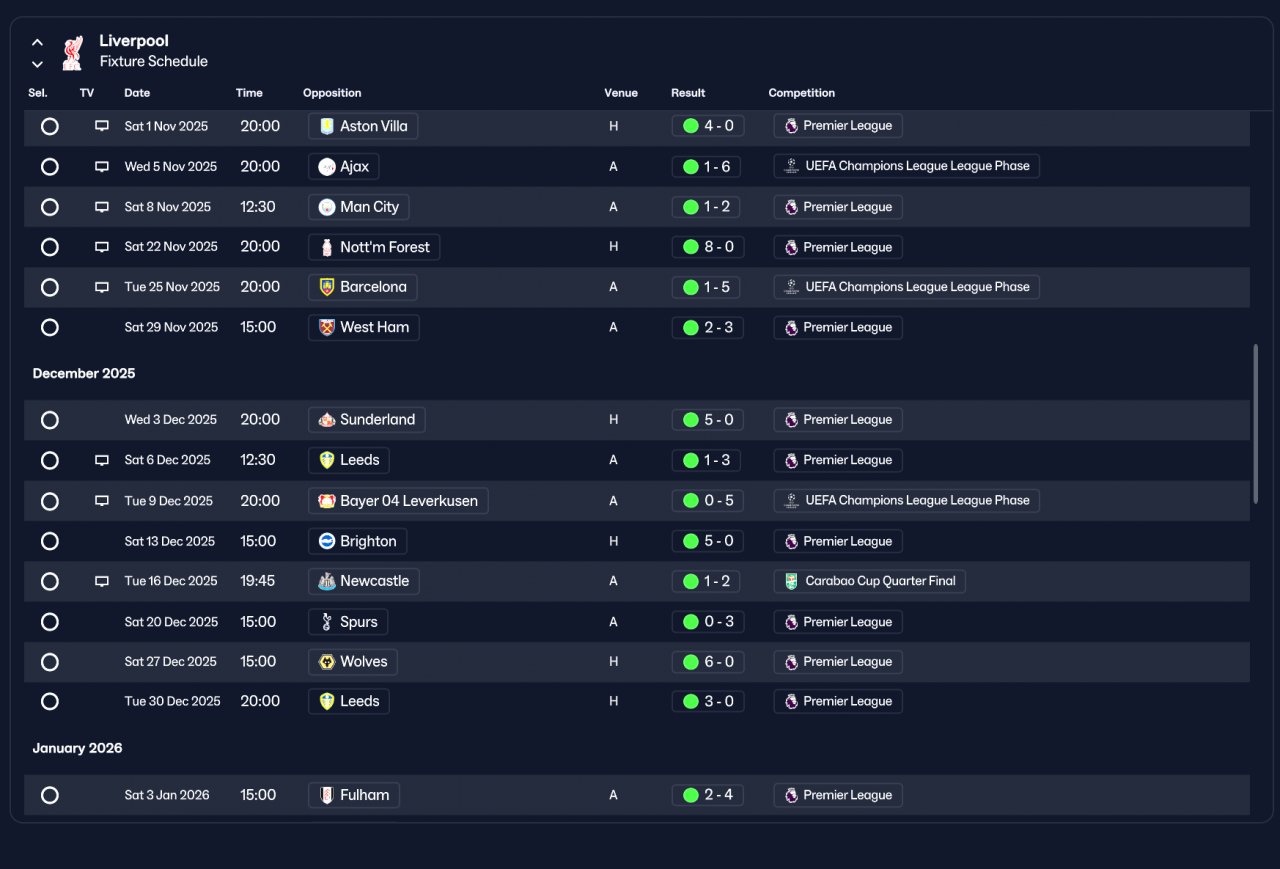This screenshot has height=869, width=1280.
Task: Open the Carabao Cup Quarter Final competition button
Action: pyautogui.click(x=869, y=581)
